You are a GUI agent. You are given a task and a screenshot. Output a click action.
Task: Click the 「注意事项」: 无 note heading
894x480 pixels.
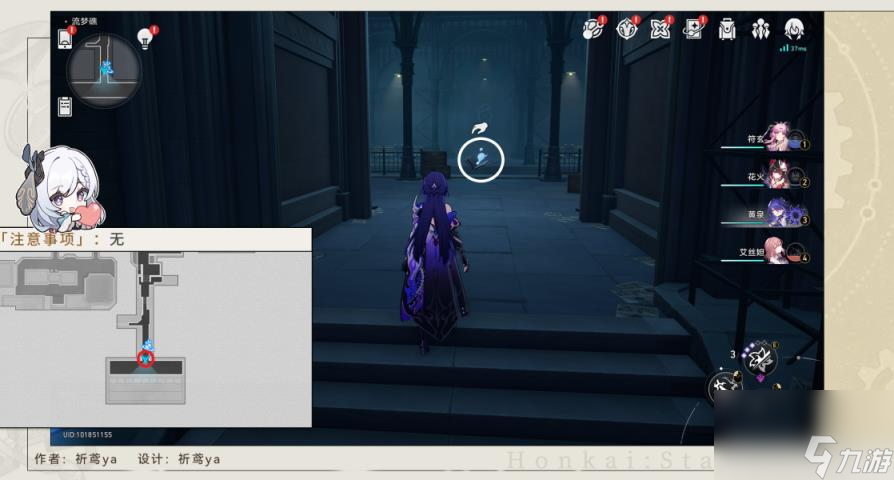pyautogui.click(x=63, y=239)
